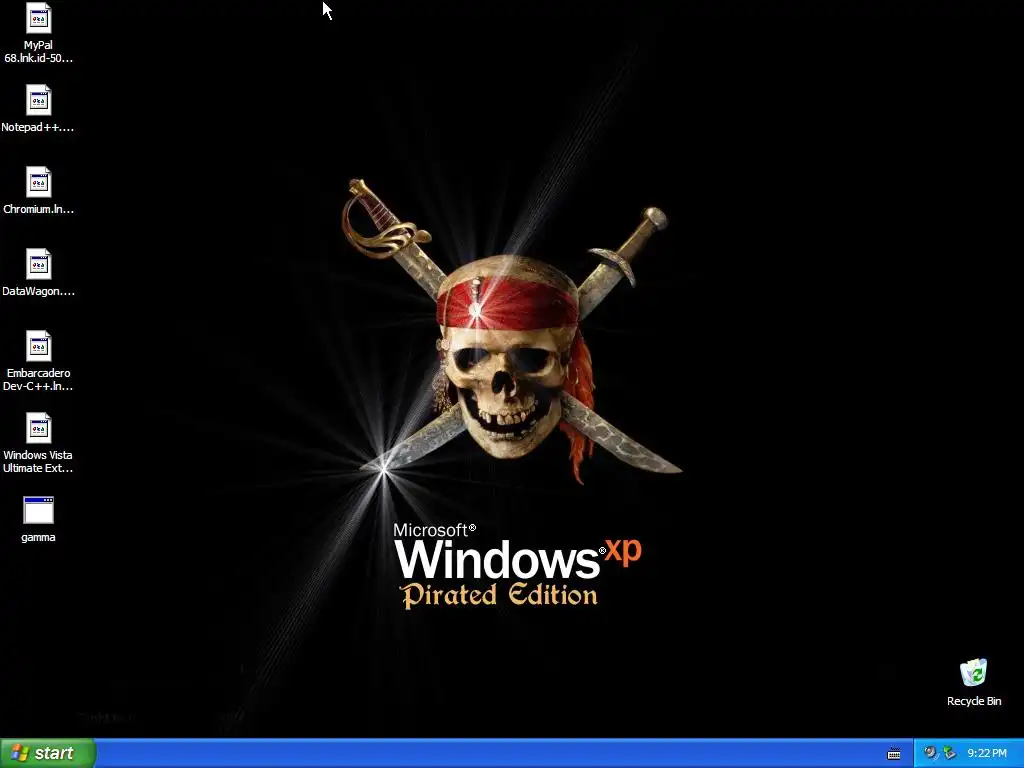Screen dimensions: 1024x768
Task: Select the Chromium shortcut icon
Action: [39, 182]
